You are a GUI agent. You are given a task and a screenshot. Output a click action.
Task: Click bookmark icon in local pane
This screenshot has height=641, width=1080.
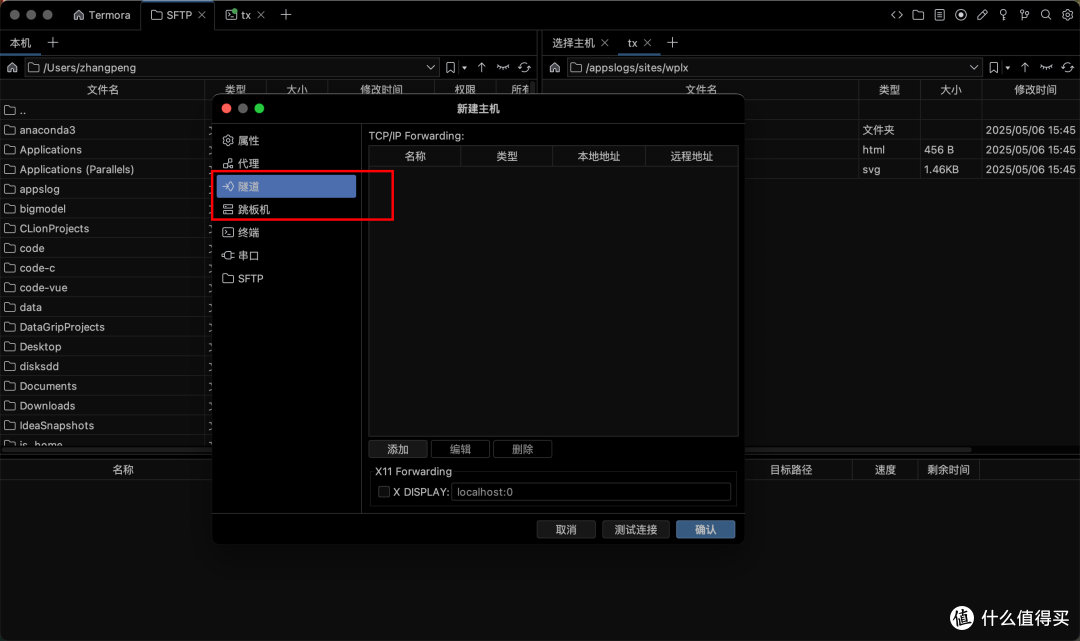(450, 67)
